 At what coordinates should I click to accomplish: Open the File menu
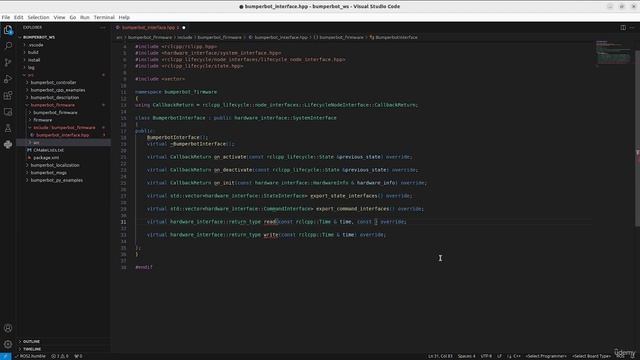click(x=6, y=17)
